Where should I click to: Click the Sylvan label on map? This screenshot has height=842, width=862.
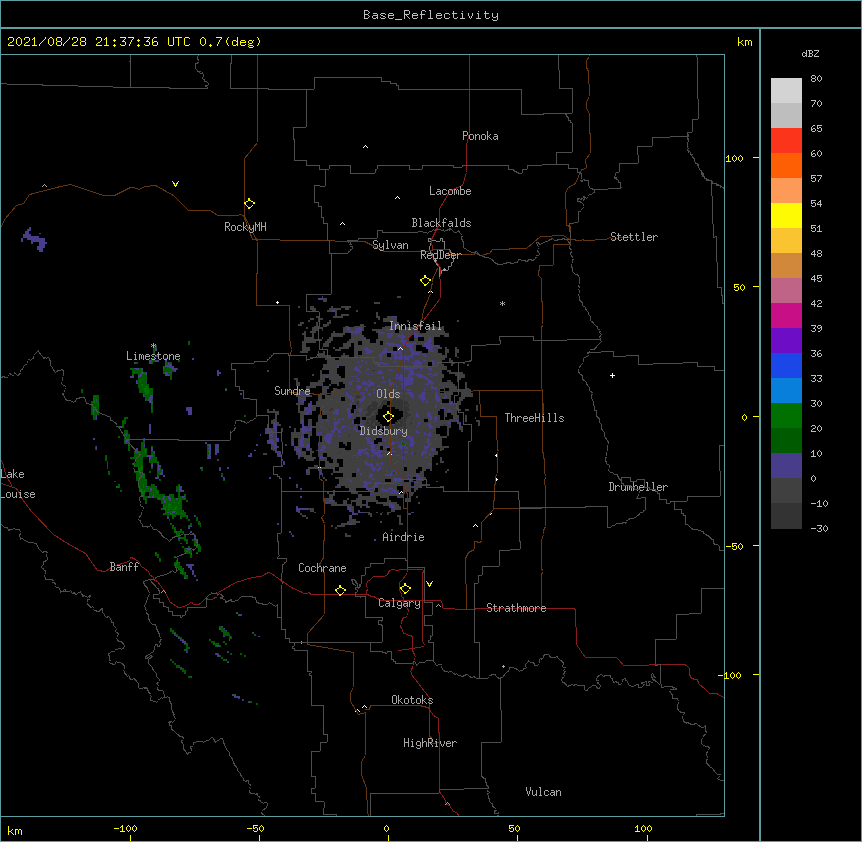390,245
